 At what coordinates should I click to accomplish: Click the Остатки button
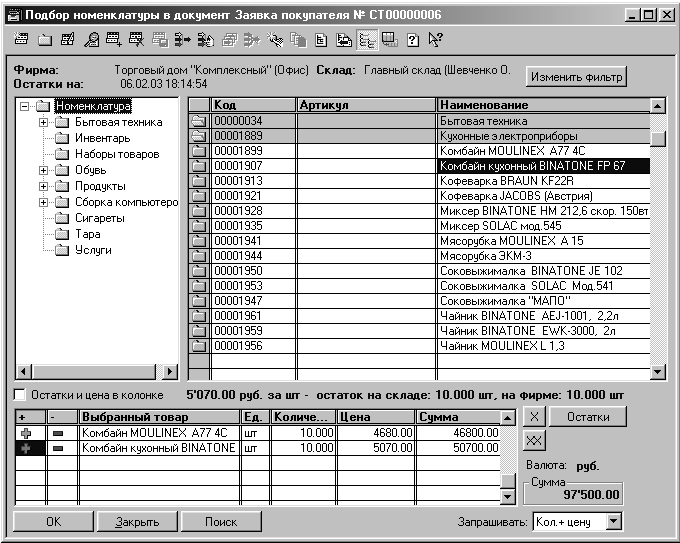[x=588, y=417]
